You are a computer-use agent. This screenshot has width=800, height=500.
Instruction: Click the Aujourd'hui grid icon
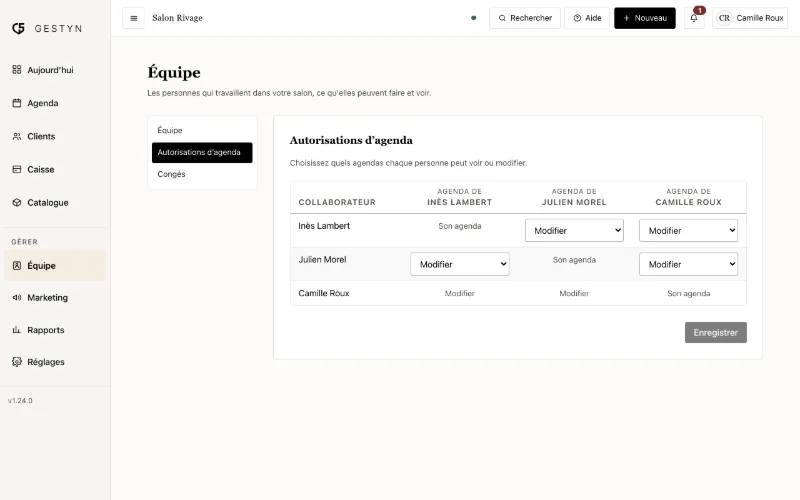click(17, 69)
